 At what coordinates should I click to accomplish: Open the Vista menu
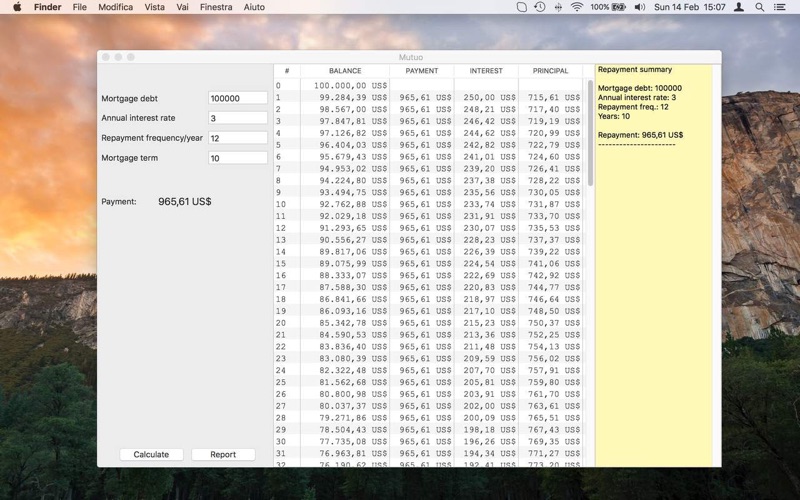155,7
